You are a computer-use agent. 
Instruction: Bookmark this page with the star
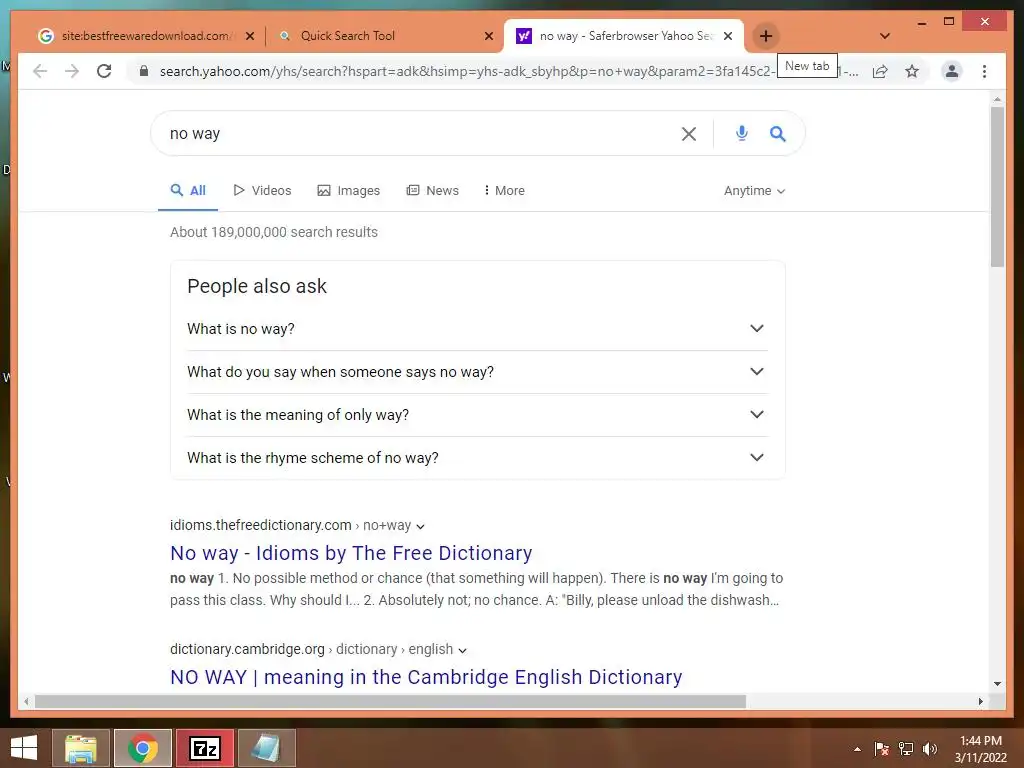(x=912, y=71)
